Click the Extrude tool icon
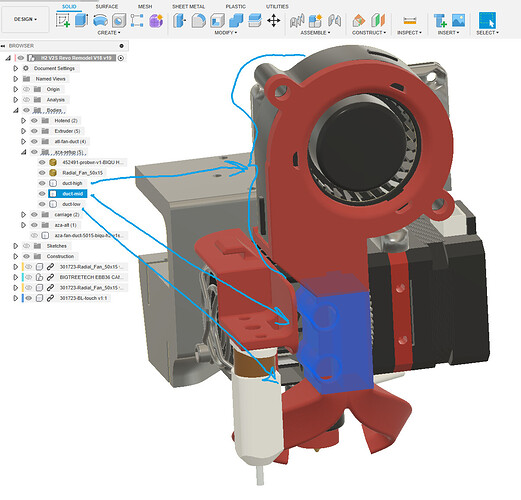 (81, 20)
